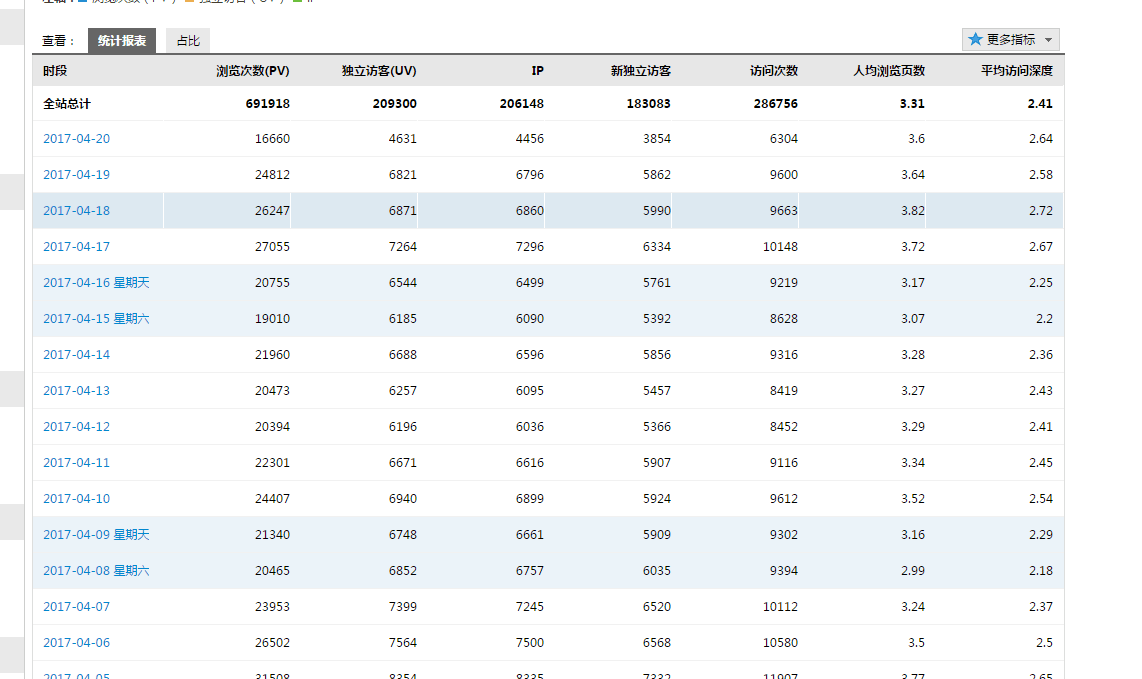Image resolution: width=1142 pixels, height=679 pixels.
Task: Click the 2017-04-08 星期六 link
Action: (x=96, y=571)
